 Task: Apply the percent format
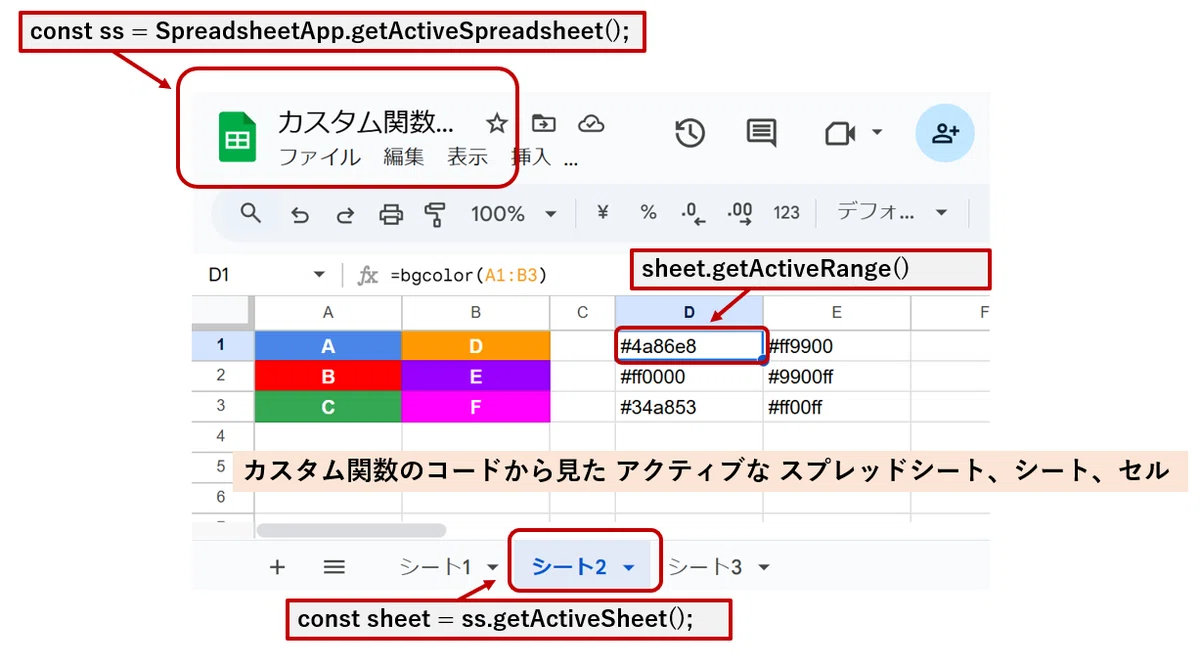[648, 212]
